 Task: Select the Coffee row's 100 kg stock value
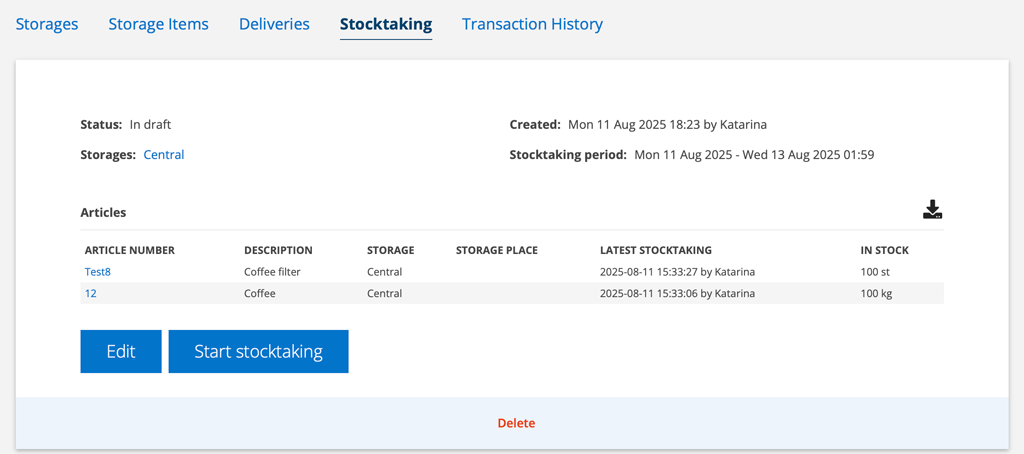[876, 293]
